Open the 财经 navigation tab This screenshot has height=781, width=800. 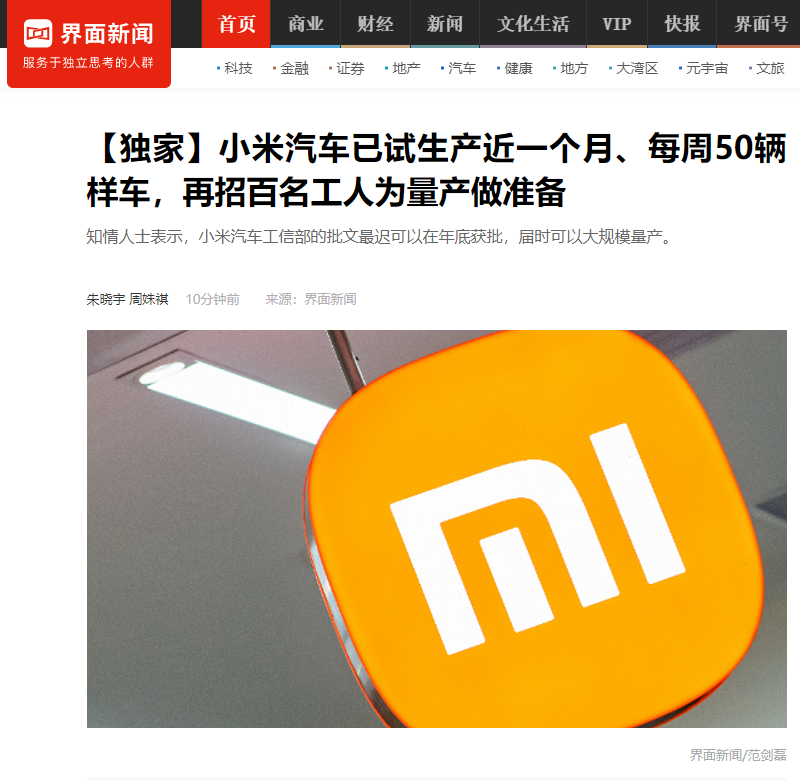tap(375, 24)
